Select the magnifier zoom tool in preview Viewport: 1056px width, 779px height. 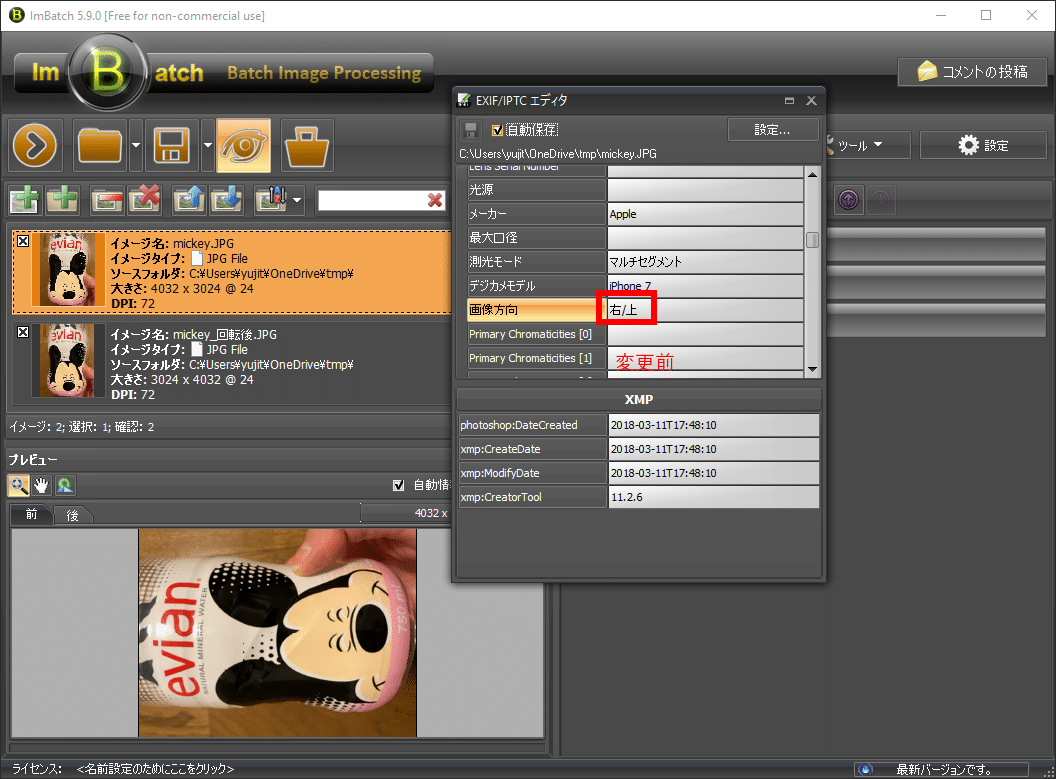[x=19, y=485]
